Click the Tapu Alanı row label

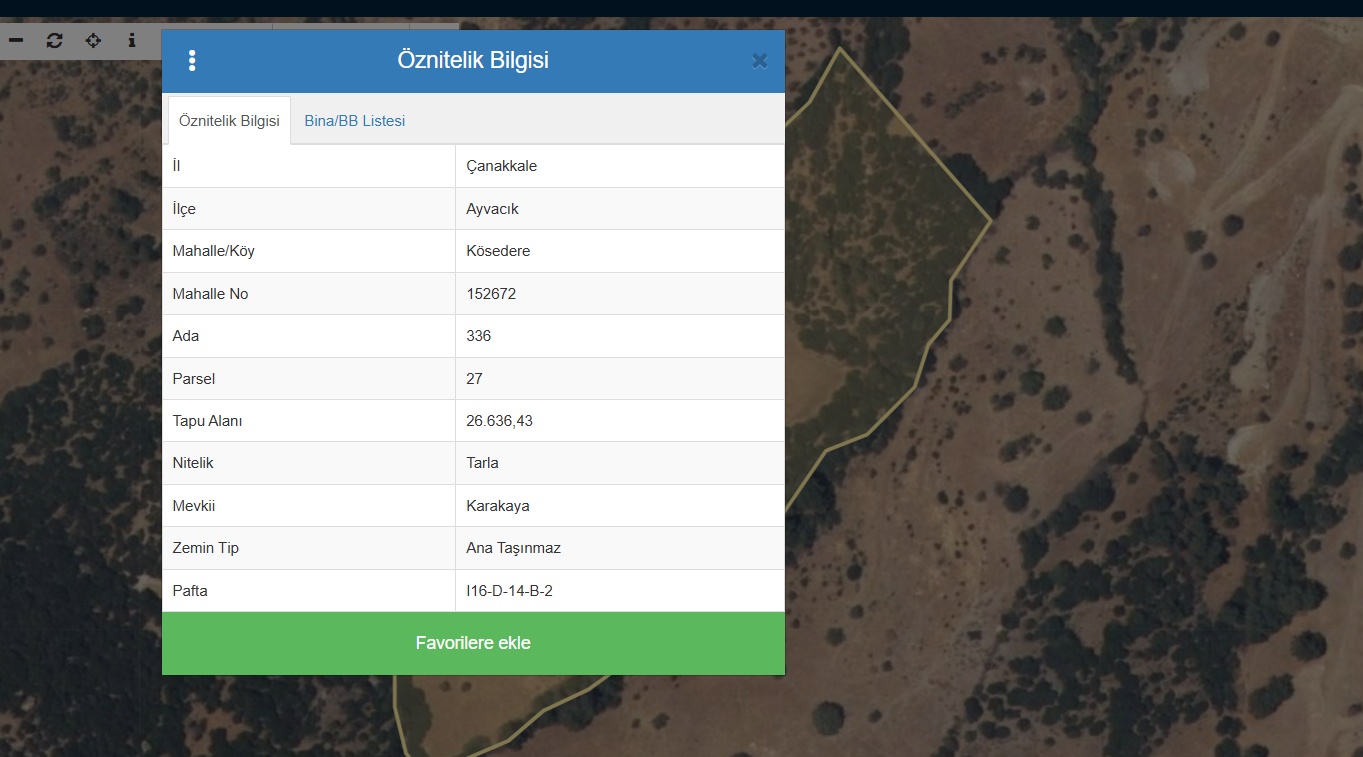[x=208, y=421]
